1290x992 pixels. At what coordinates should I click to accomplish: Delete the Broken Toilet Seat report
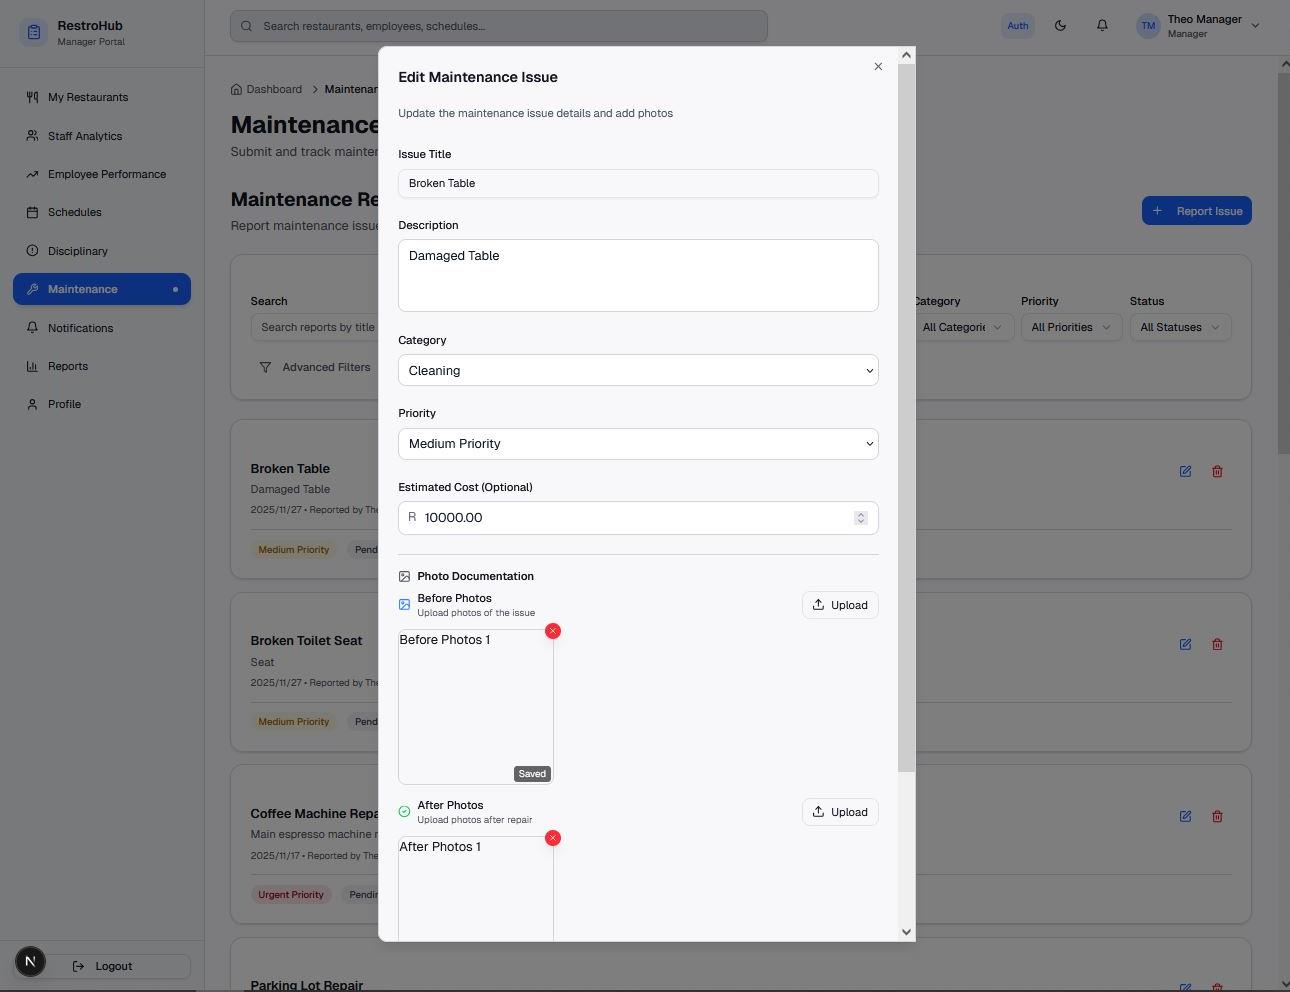tap(1217, 644)
